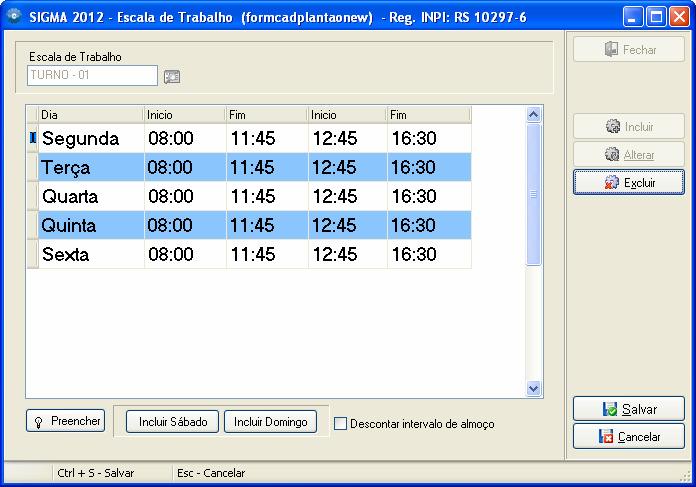Click the Preencher button
This screenshot has width=696, height=487.
(66, 420)
